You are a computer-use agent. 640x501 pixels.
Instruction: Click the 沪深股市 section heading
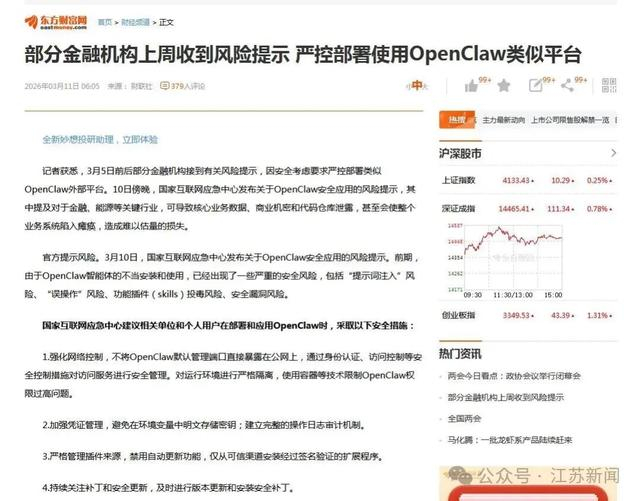460,154
